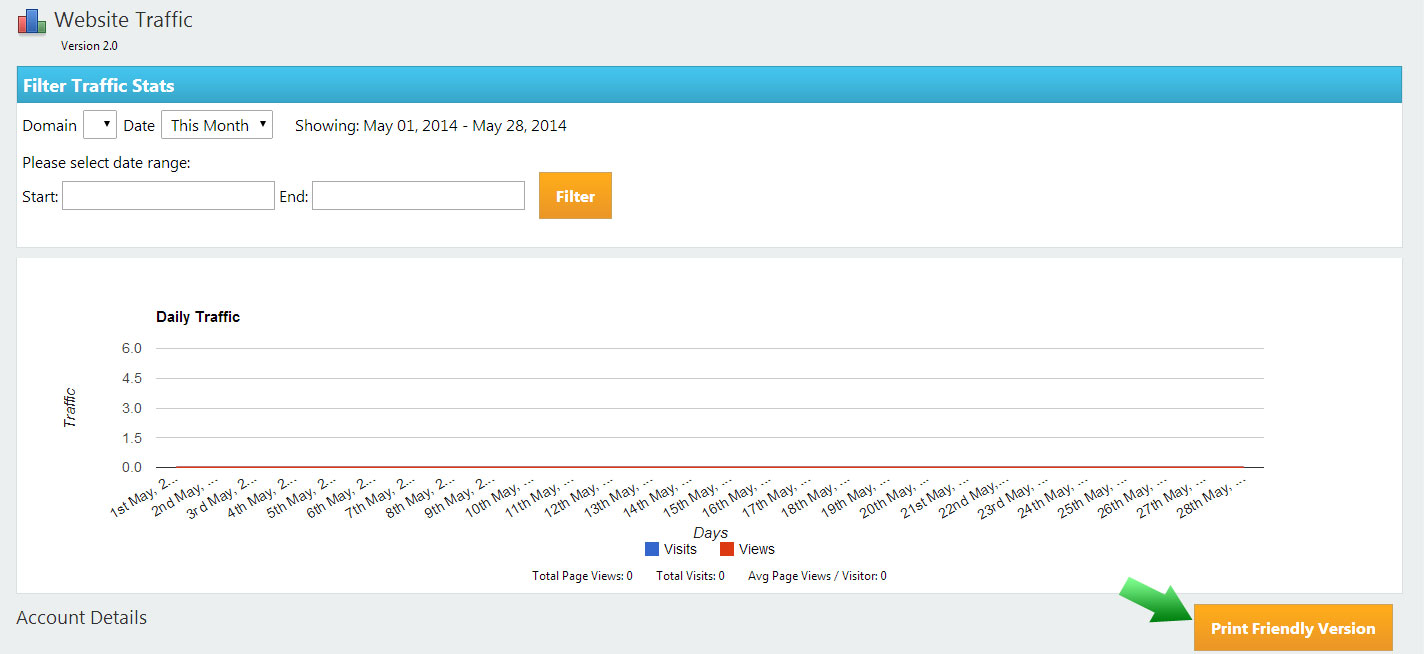Screen dimensions: 1424x654
Task: Click the Version 2.0 text
Action: tap(89, 45)
